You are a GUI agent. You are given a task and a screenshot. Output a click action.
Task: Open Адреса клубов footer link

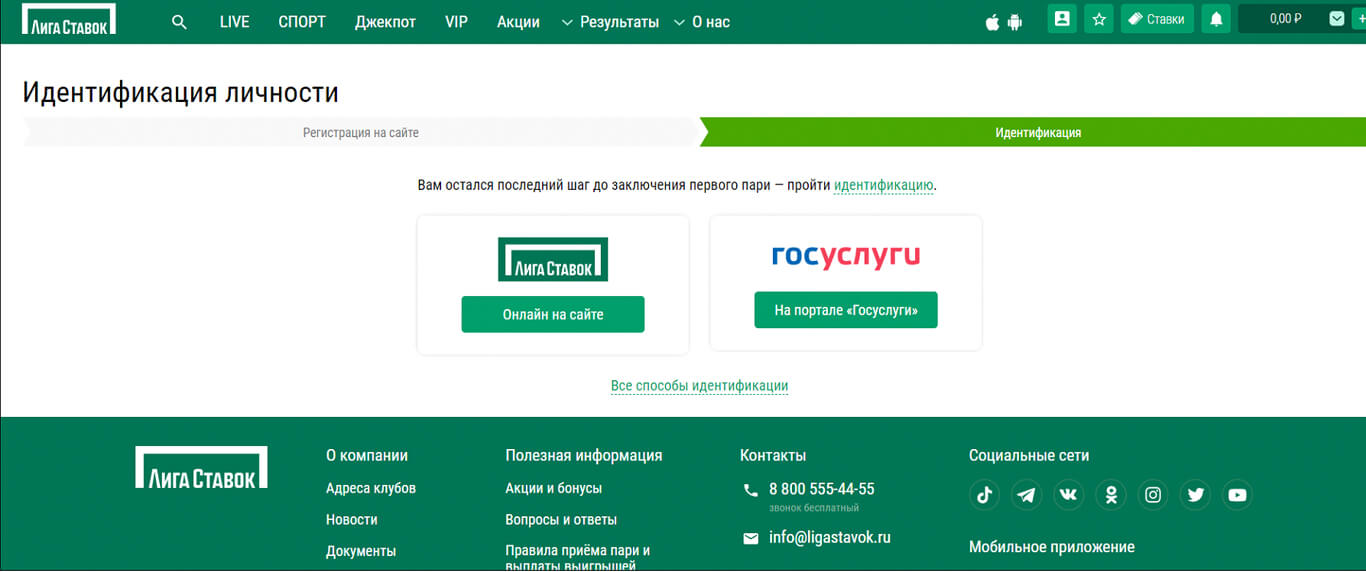click(x=371, y=488)
